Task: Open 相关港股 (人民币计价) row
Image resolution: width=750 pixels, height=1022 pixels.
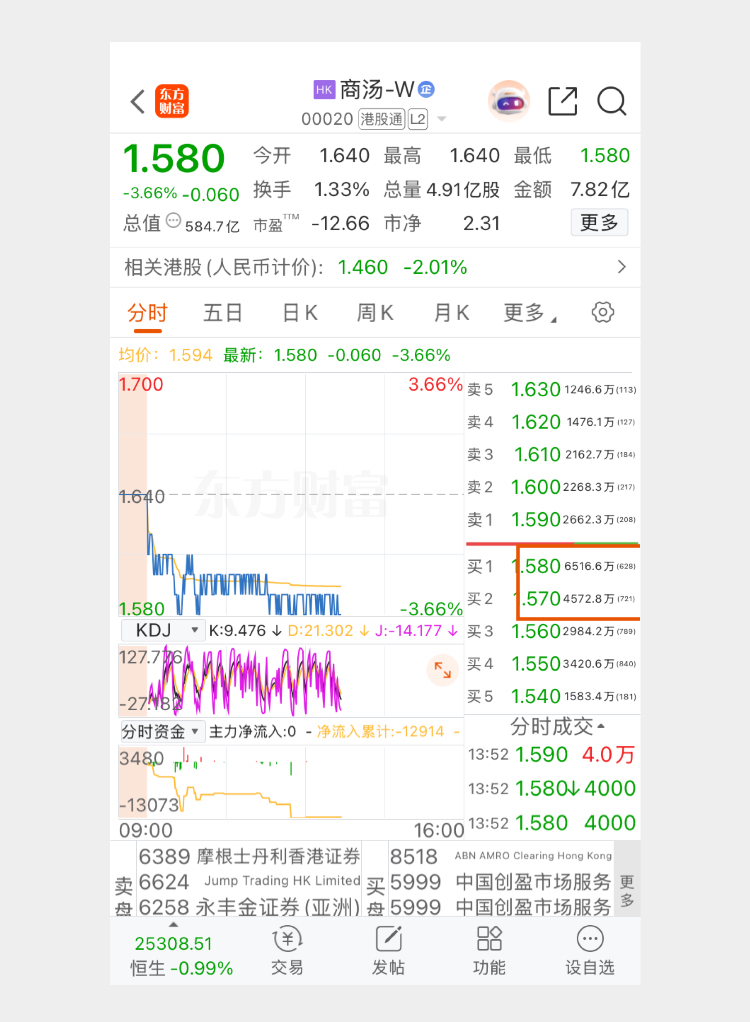Action: click(375, 267)
